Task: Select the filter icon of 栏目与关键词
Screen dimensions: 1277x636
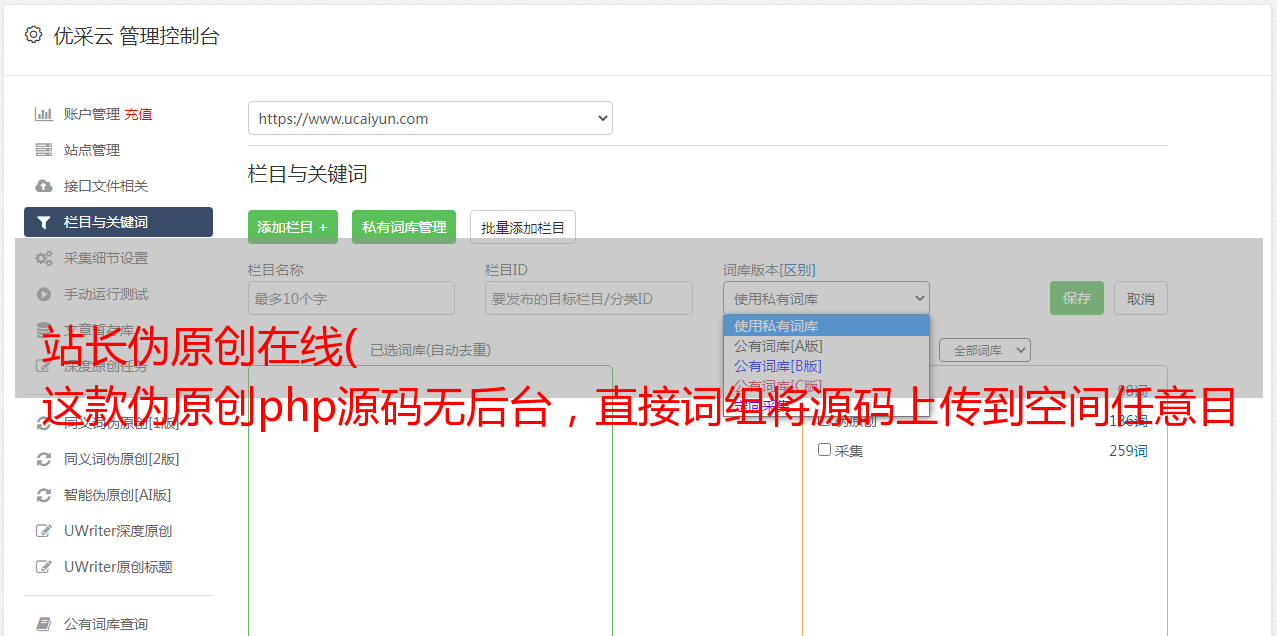Action: pos(43,222)
